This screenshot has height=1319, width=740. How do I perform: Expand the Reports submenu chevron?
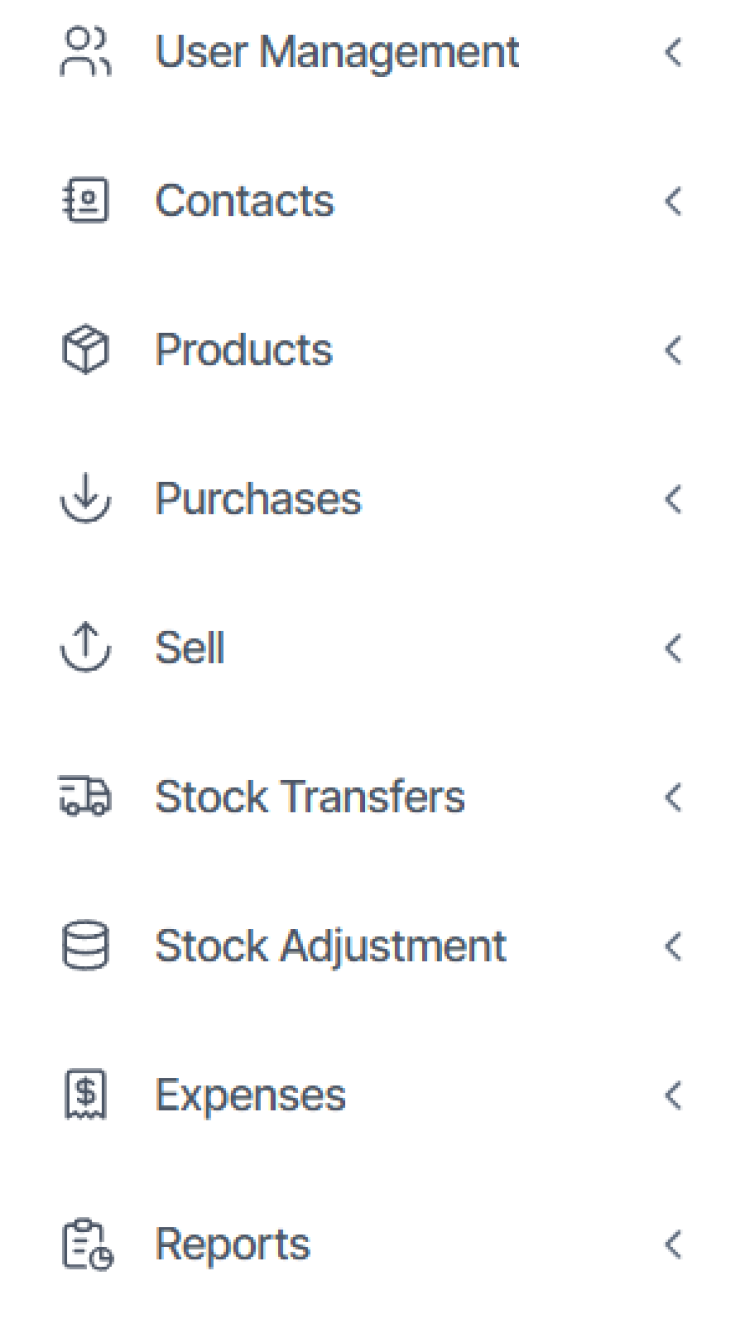673,1245
